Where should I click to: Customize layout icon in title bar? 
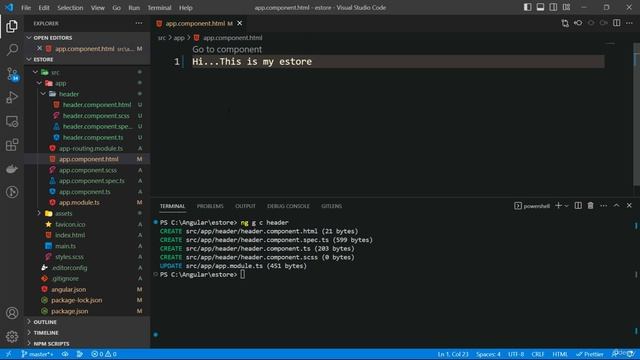[566, 7]
